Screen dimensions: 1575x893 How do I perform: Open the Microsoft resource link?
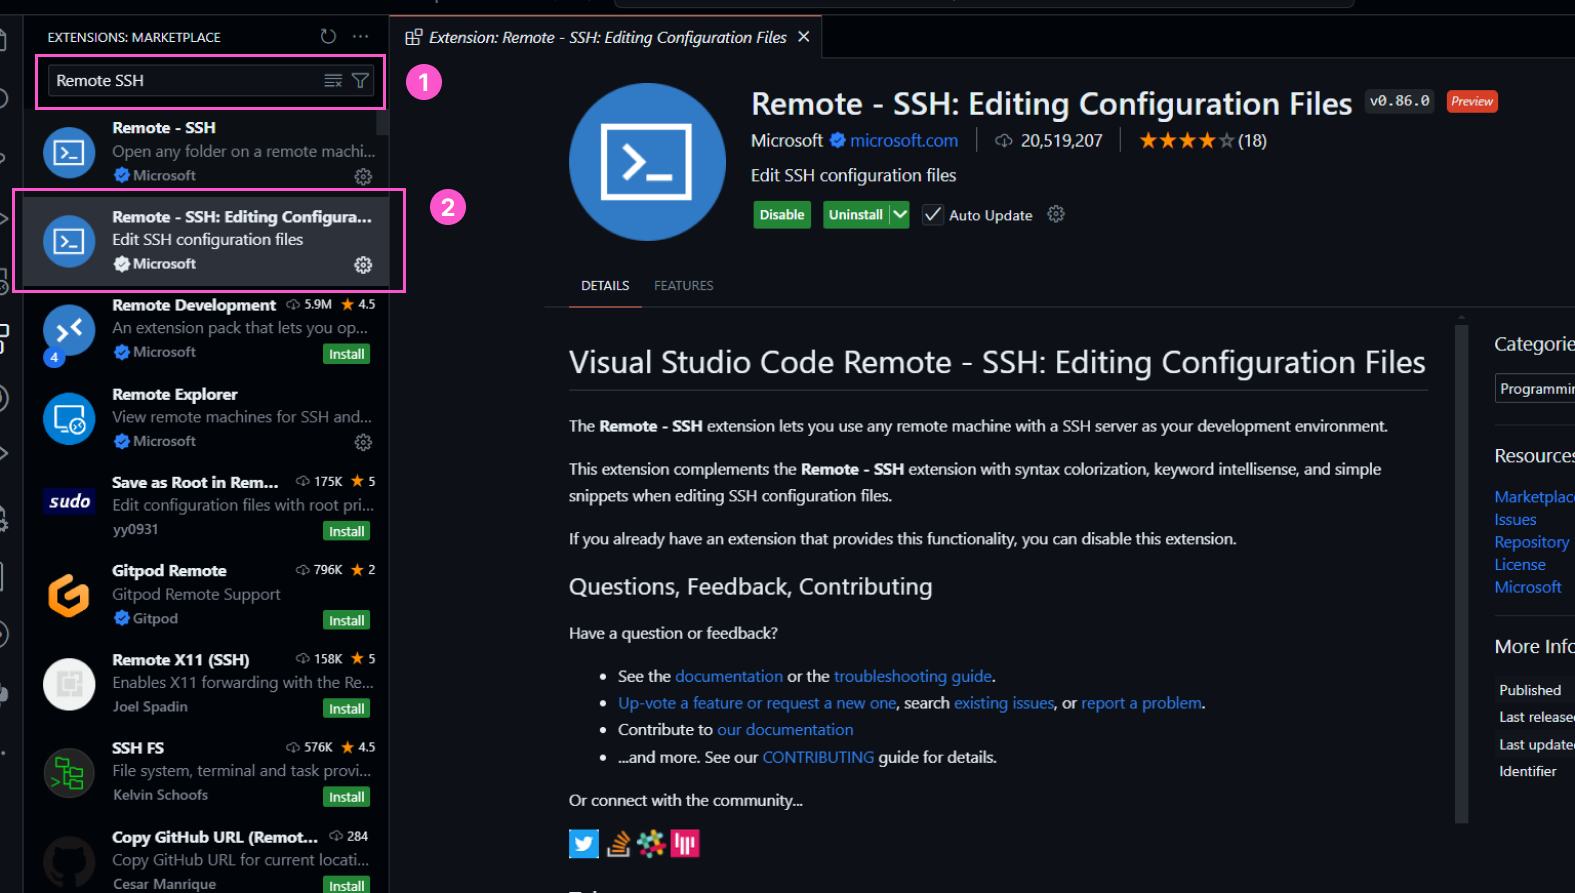(x=1528, y=587)
